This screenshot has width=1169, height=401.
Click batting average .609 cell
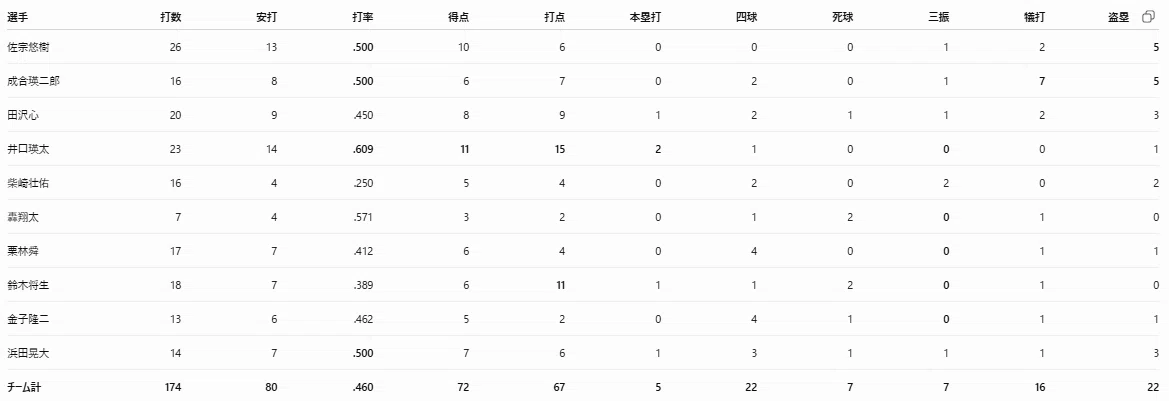pyautogui.click(x=363, y=149)
